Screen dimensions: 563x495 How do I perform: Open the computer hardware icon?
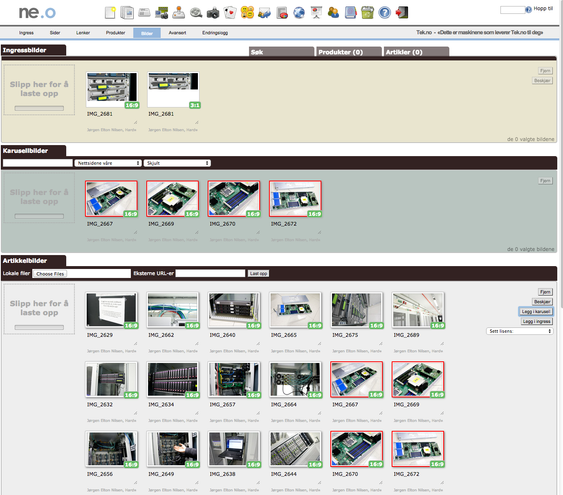[162, 13]
